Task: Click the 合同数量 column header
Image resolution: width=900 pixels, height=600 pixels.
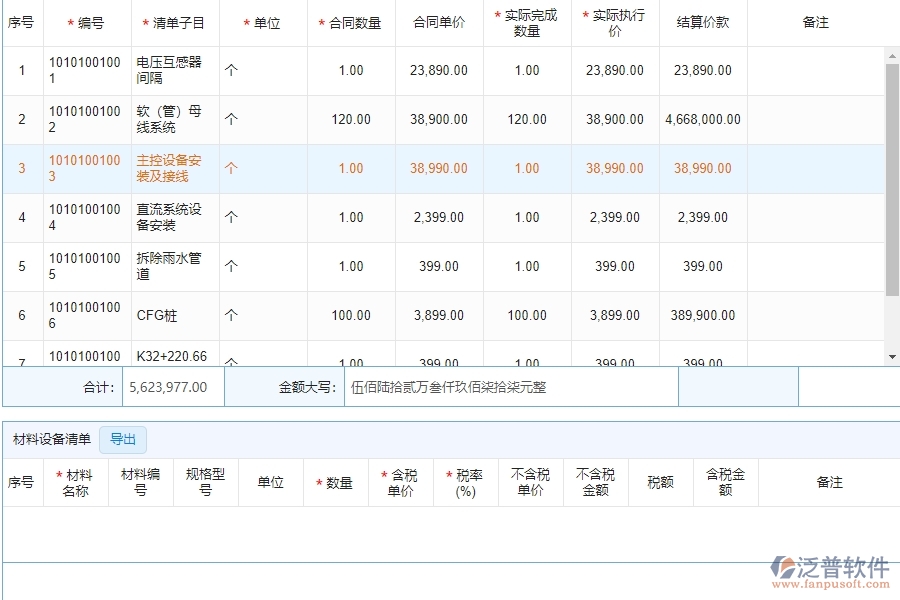Action: pyautogui.click(x=351, y=23)
